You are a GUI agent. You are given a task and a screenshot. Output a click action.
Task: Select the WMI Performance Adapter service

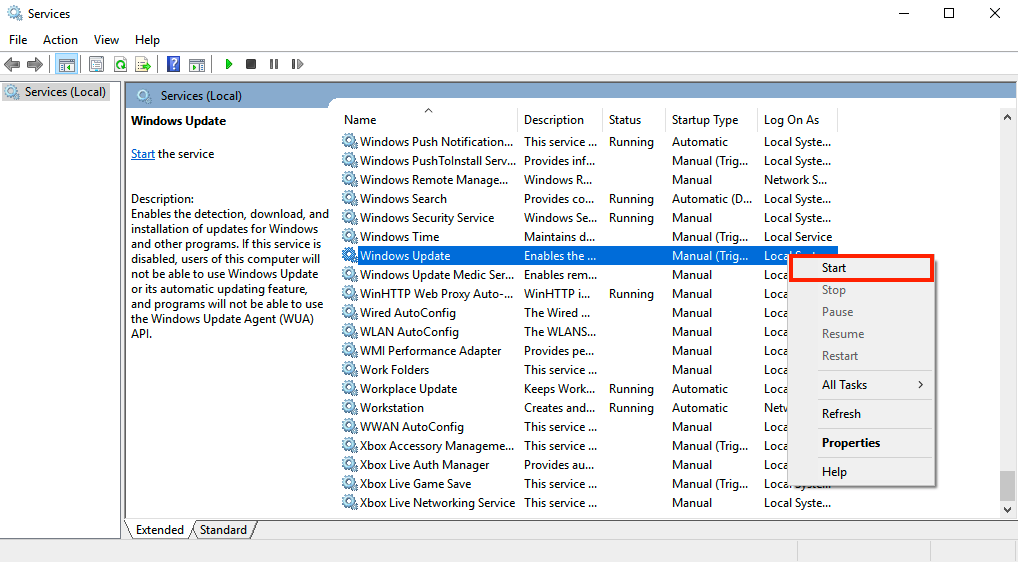[x=564, y=350]
